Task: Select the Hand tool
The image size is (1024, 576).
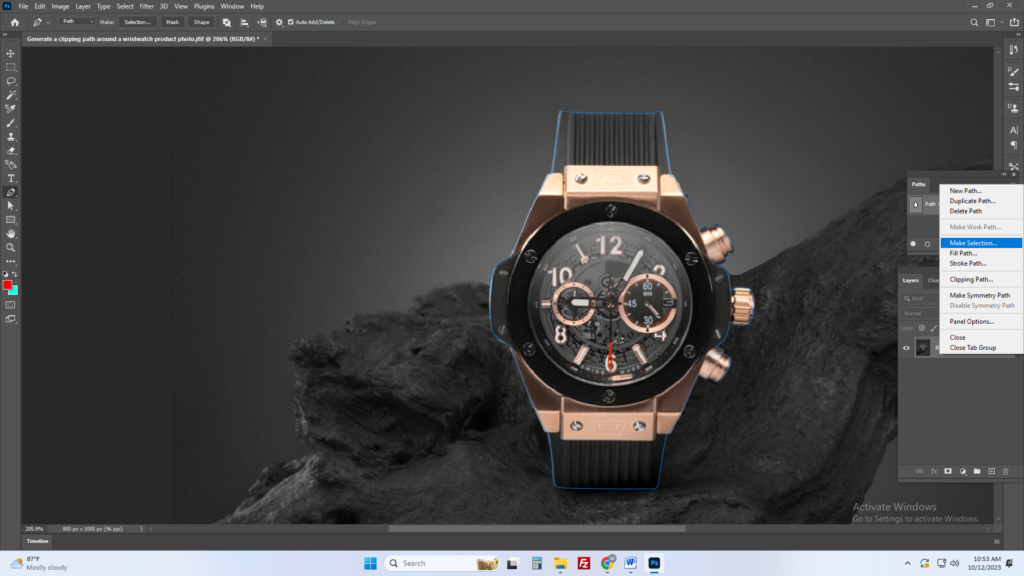Action: (11, 233)
